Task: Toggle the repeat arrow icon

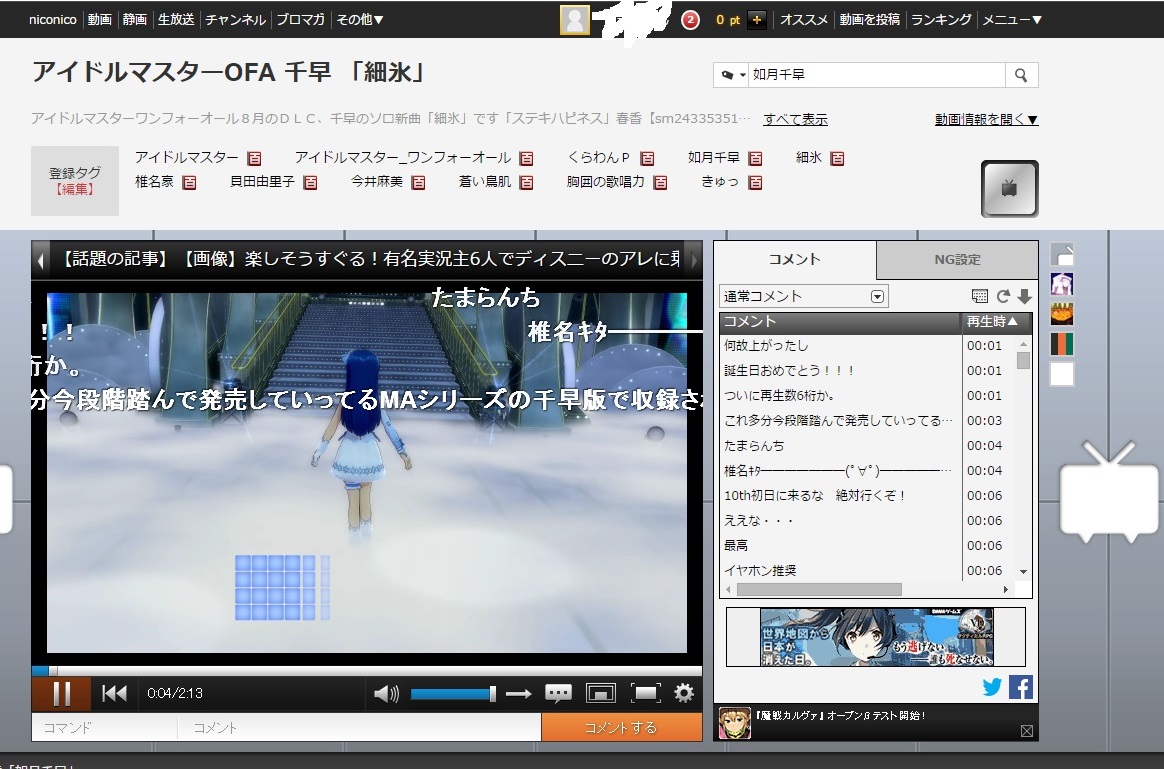Action: tap(518, 694)
